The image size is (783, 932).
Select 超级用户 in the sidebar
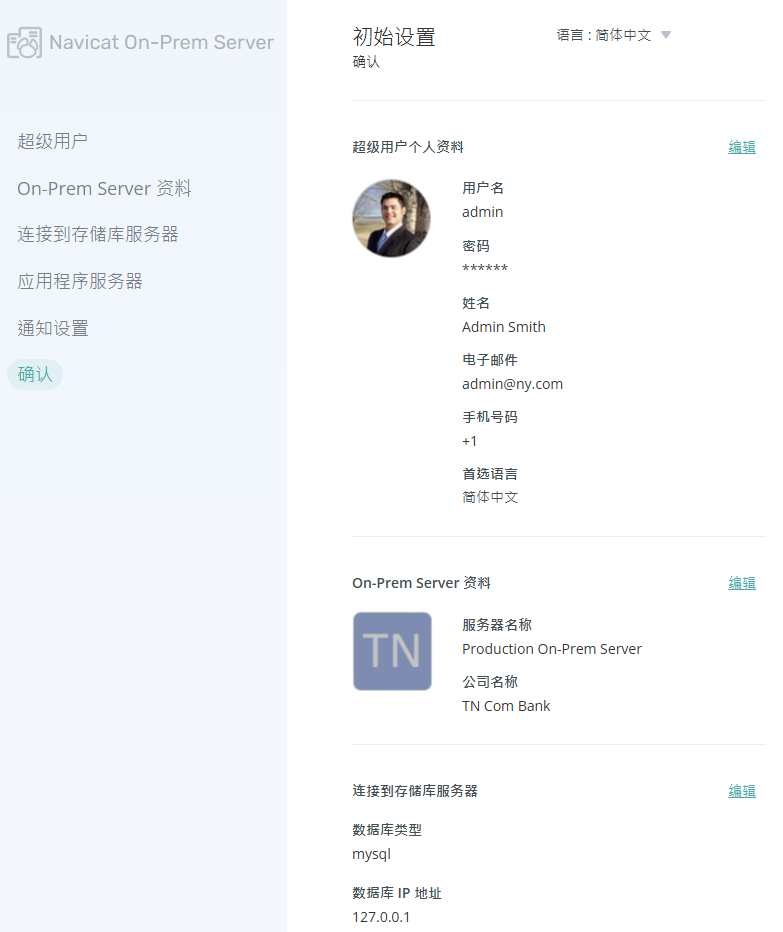tap(52, 141)
